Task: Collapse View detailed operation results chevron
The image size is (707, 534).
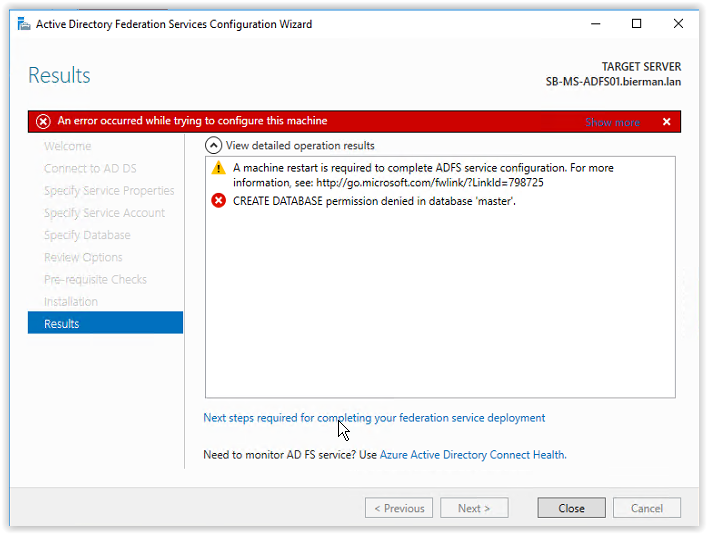Action: point(213,145)
